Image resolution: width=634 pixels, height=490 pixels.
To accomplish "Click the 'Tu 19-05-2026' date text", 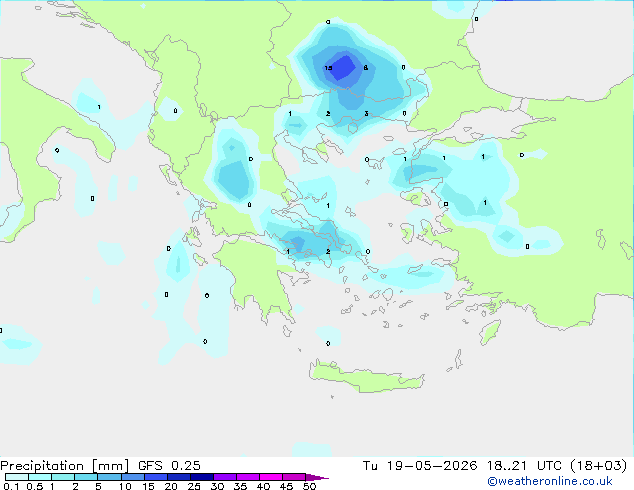I will pos(420,466).
